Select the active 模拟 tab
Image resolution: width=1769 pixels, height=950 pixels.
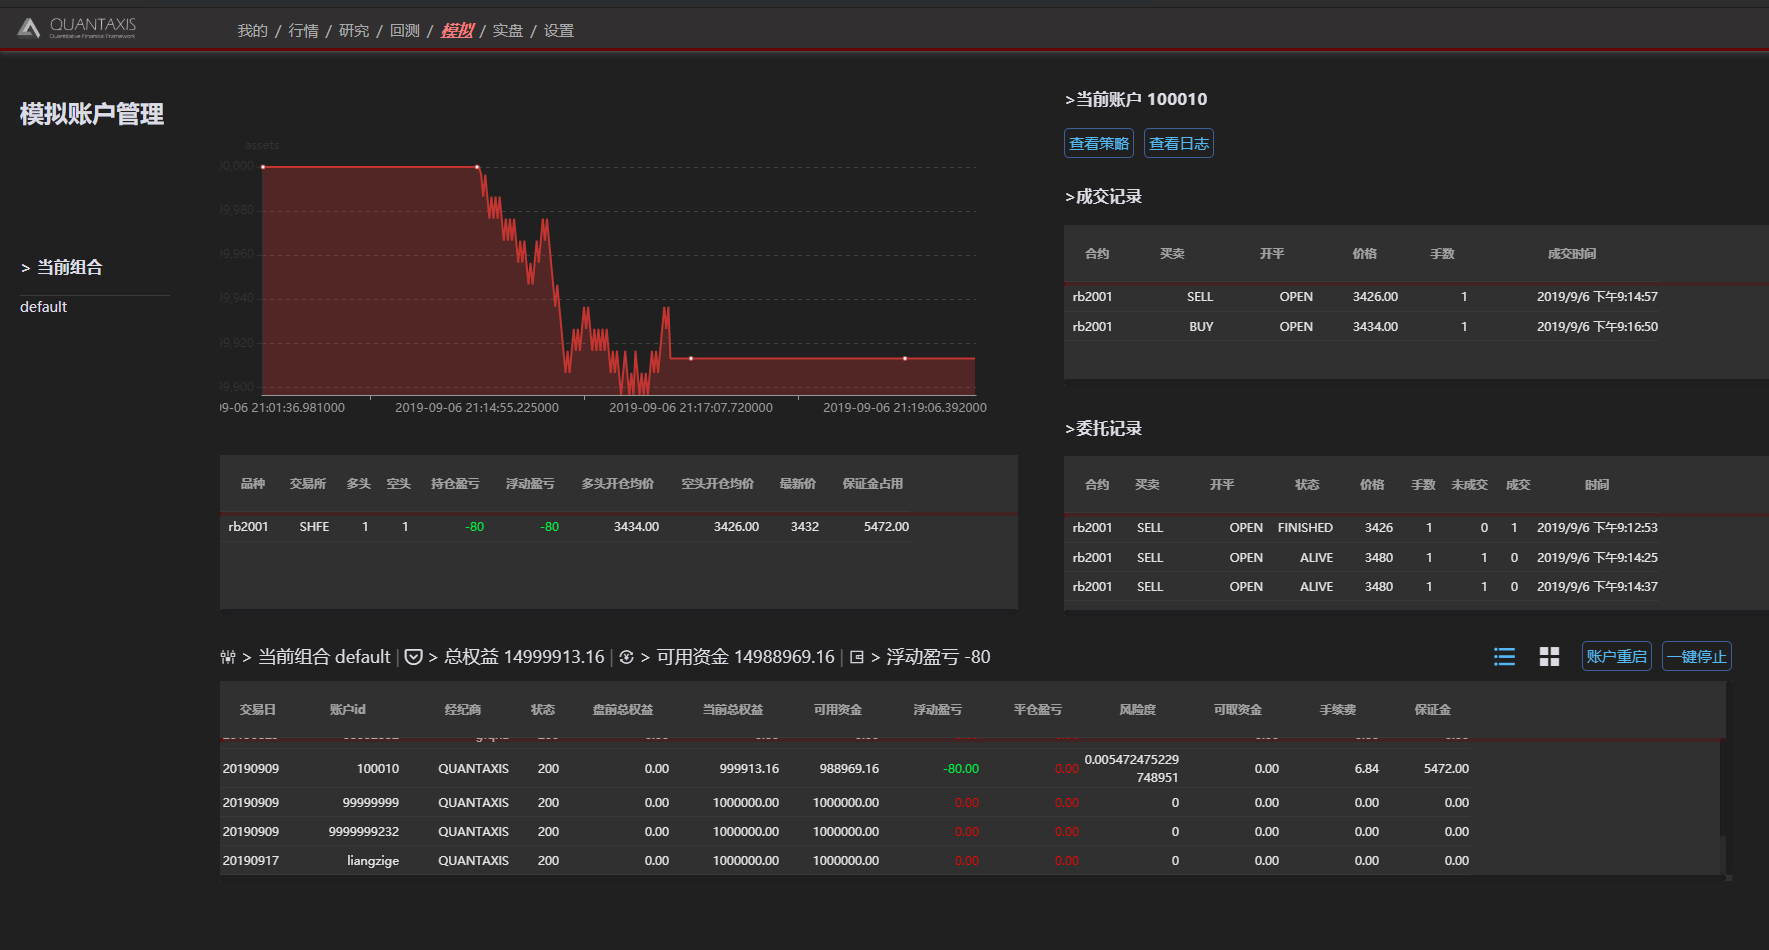(457, 31)
